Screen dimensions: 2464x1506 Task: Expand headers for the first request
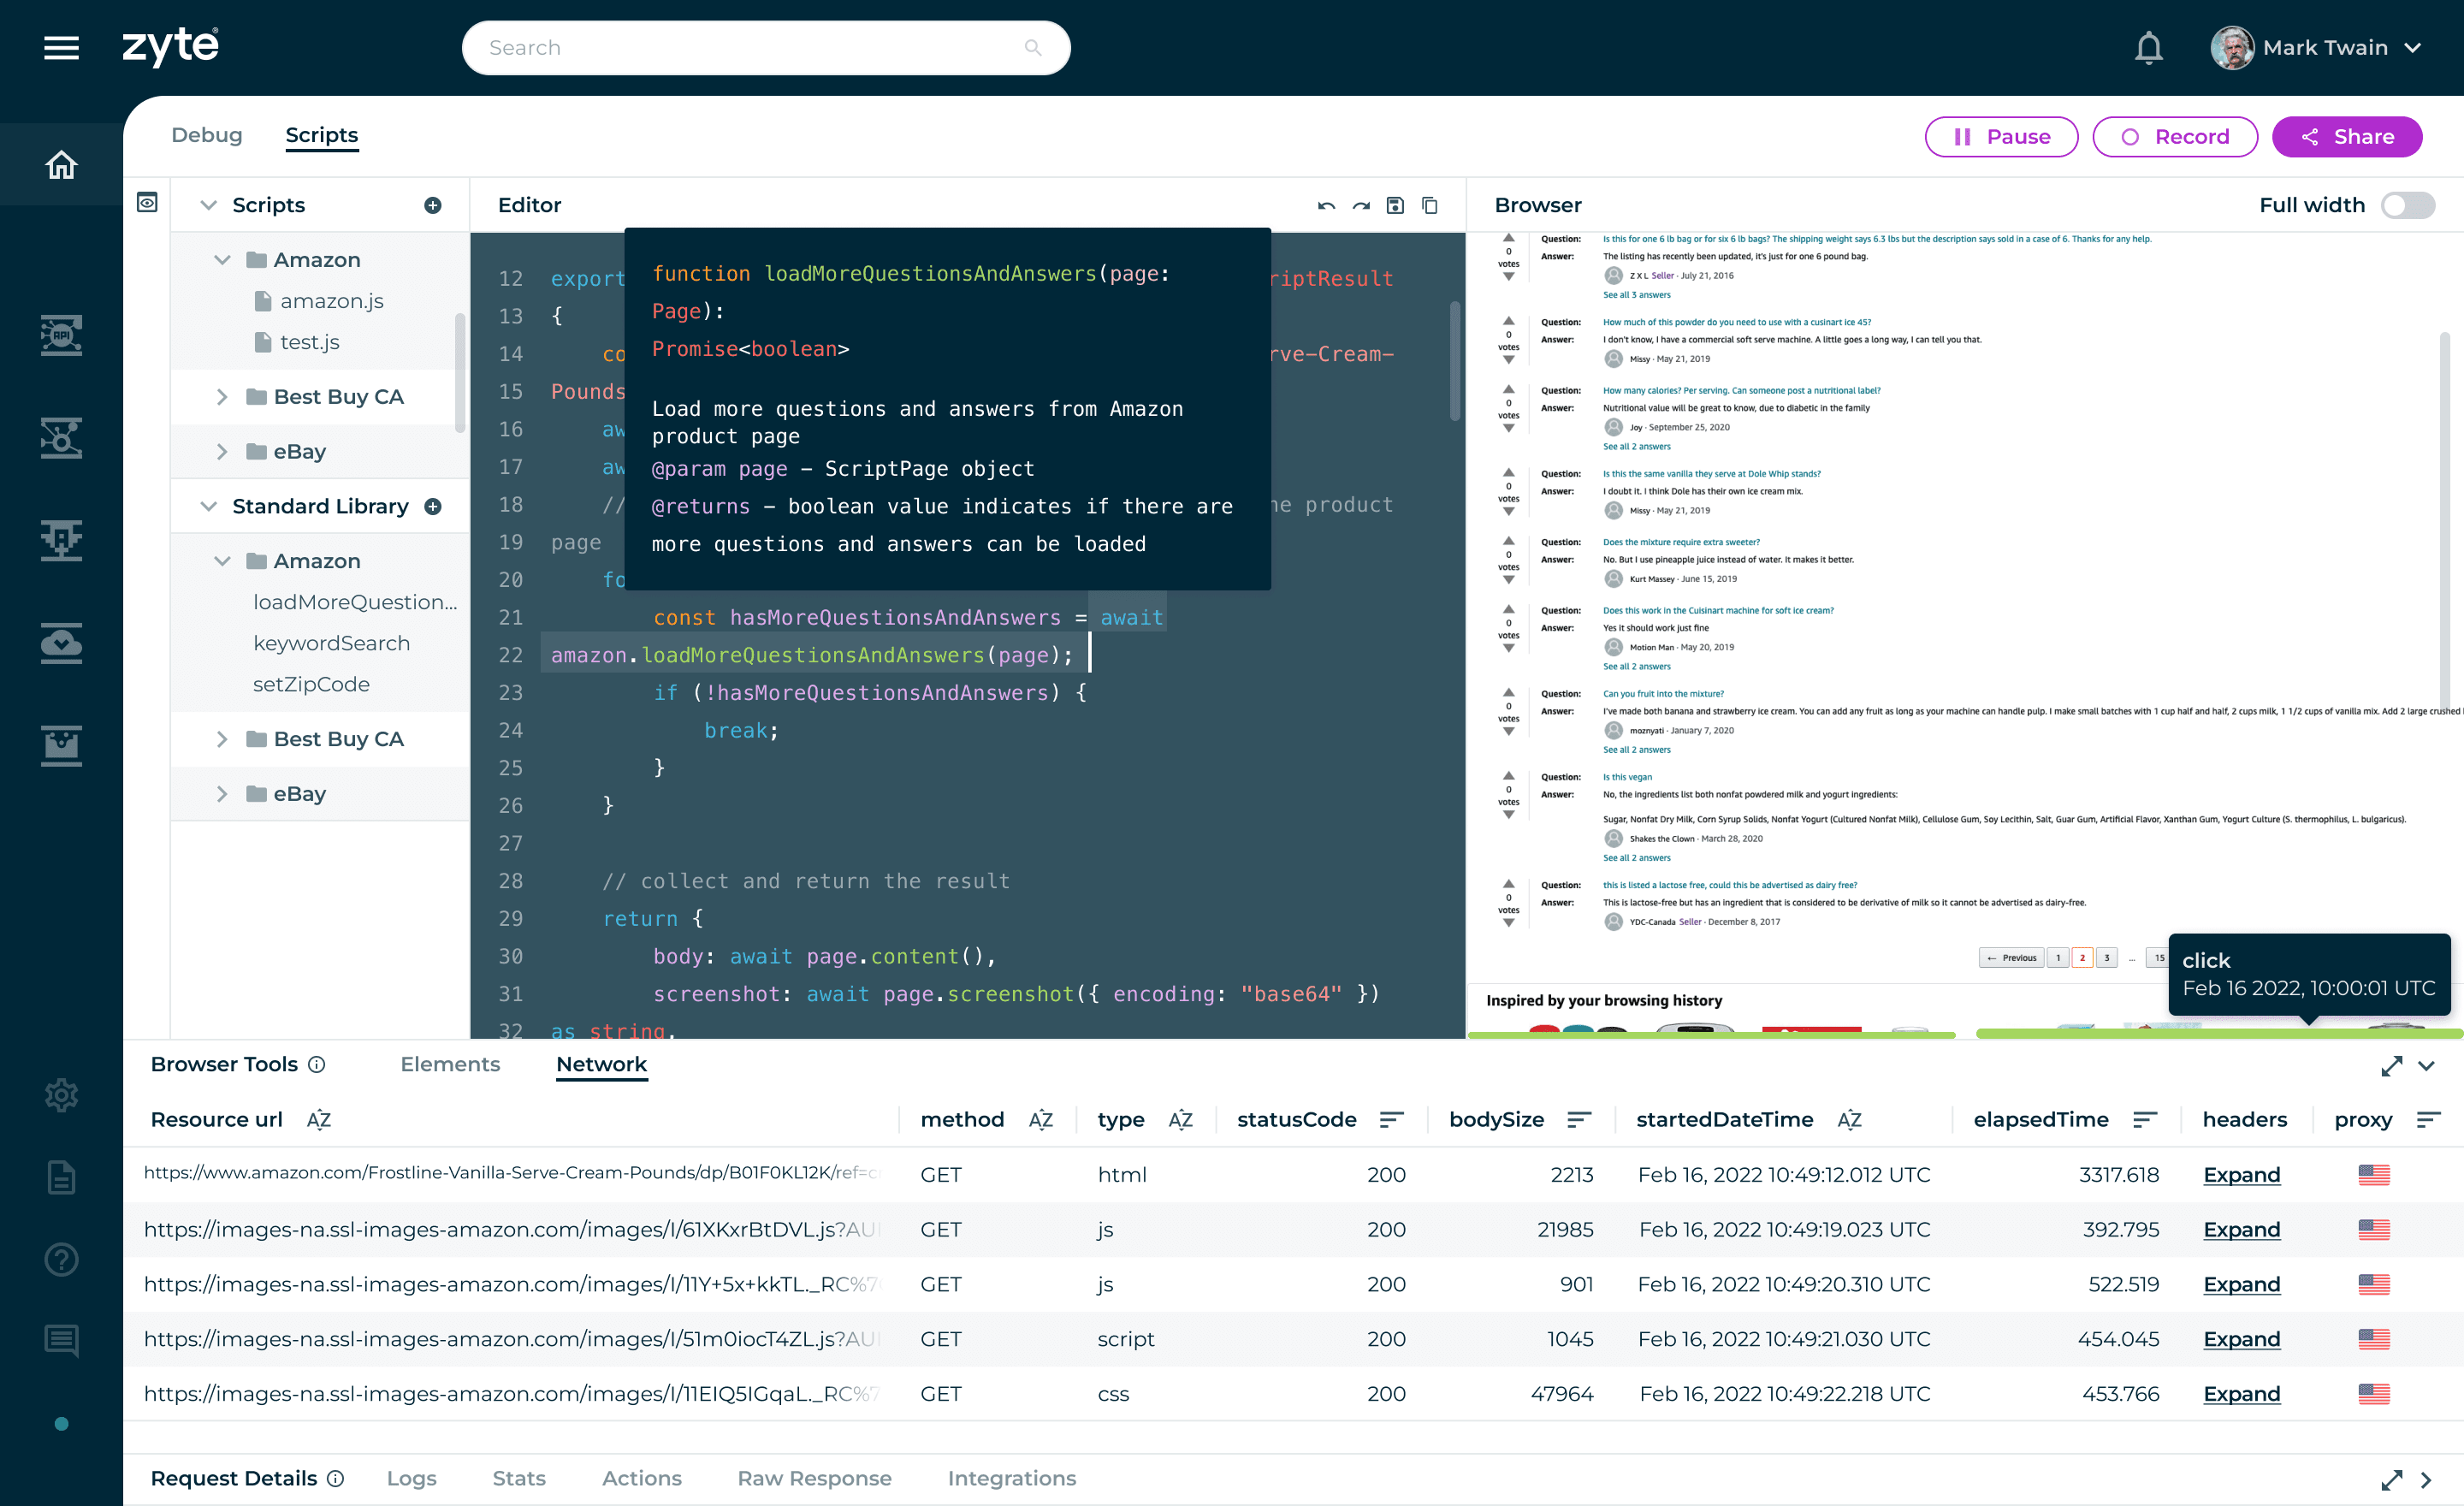click(x=2241, y=1175)
